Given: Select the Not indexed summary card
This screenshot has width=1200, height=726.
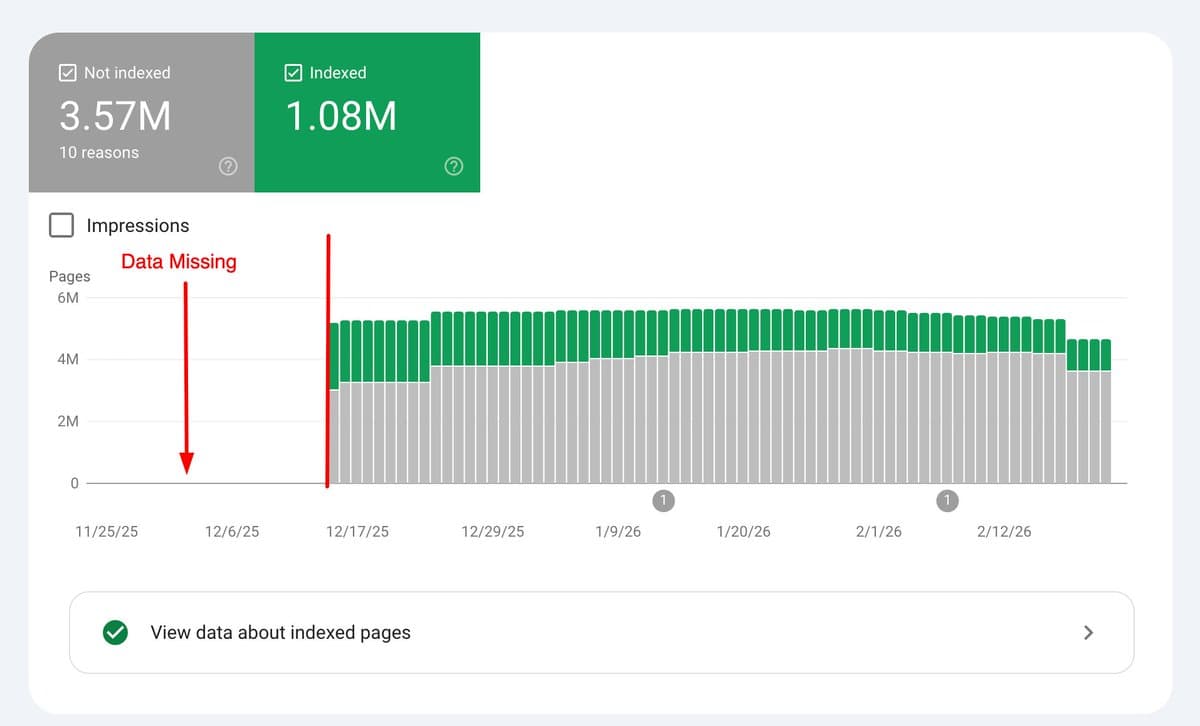Looking at the screenshot, I should click(x=140, y=110).
